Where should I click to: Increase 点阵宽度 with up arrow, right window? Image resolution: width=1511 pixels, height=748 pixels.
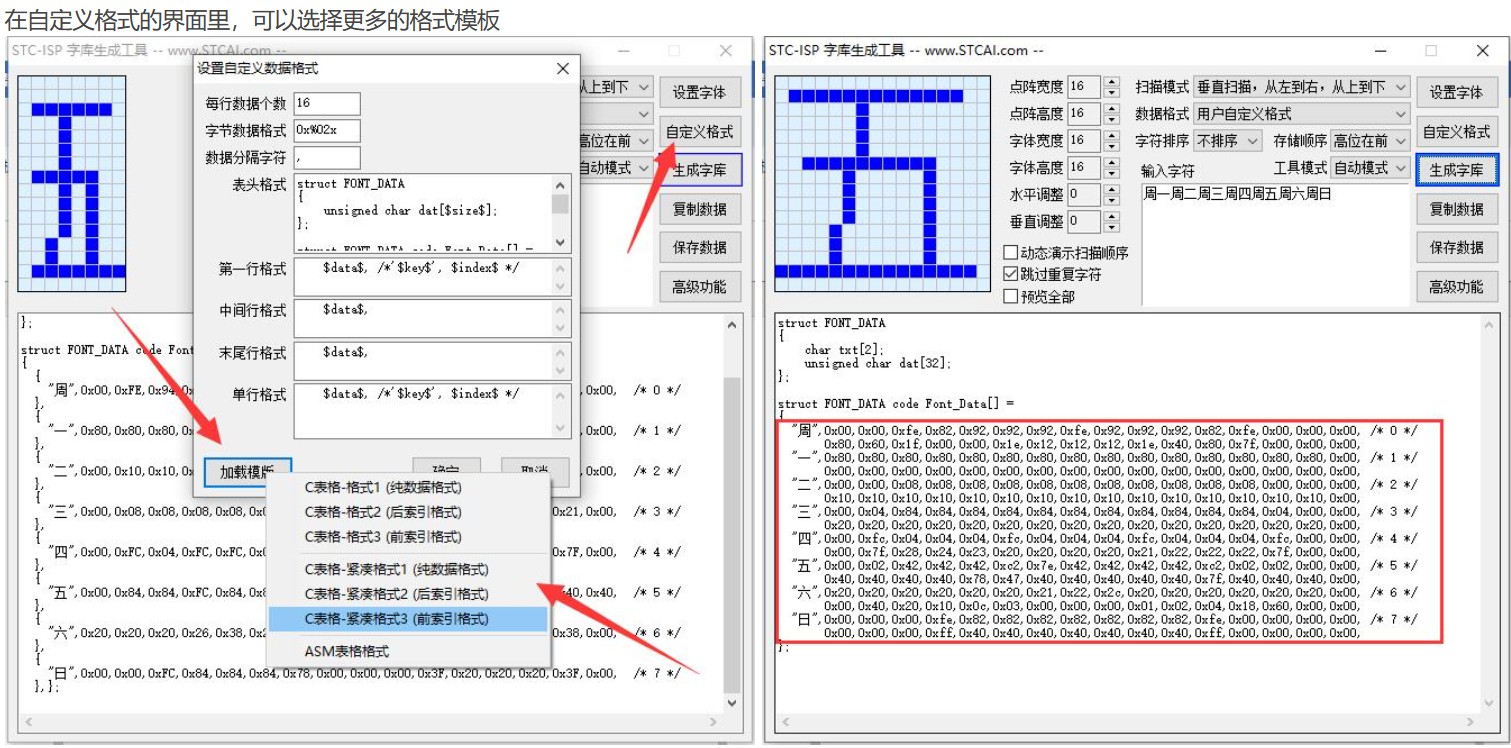(x=1112, y=82)
